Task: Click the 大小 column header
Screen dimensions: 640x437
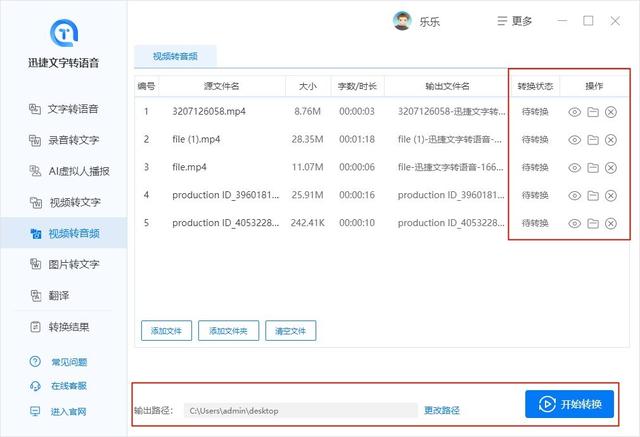Action: click(308, 86)
